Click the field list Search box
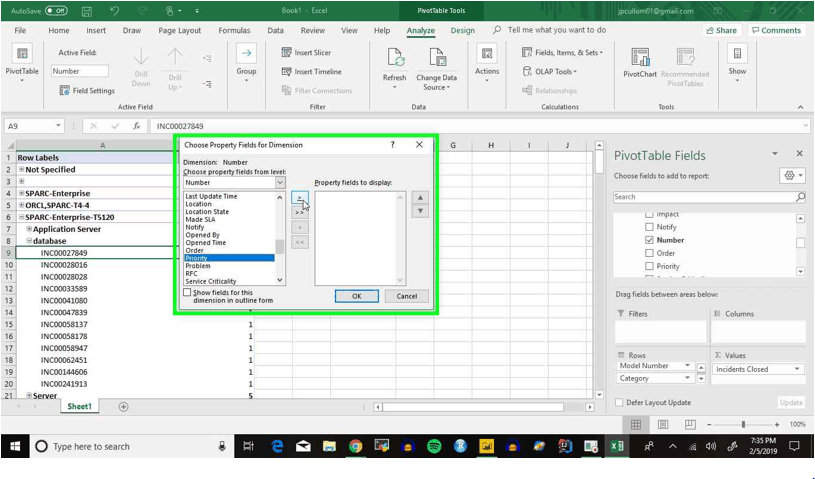 [704, 196]
